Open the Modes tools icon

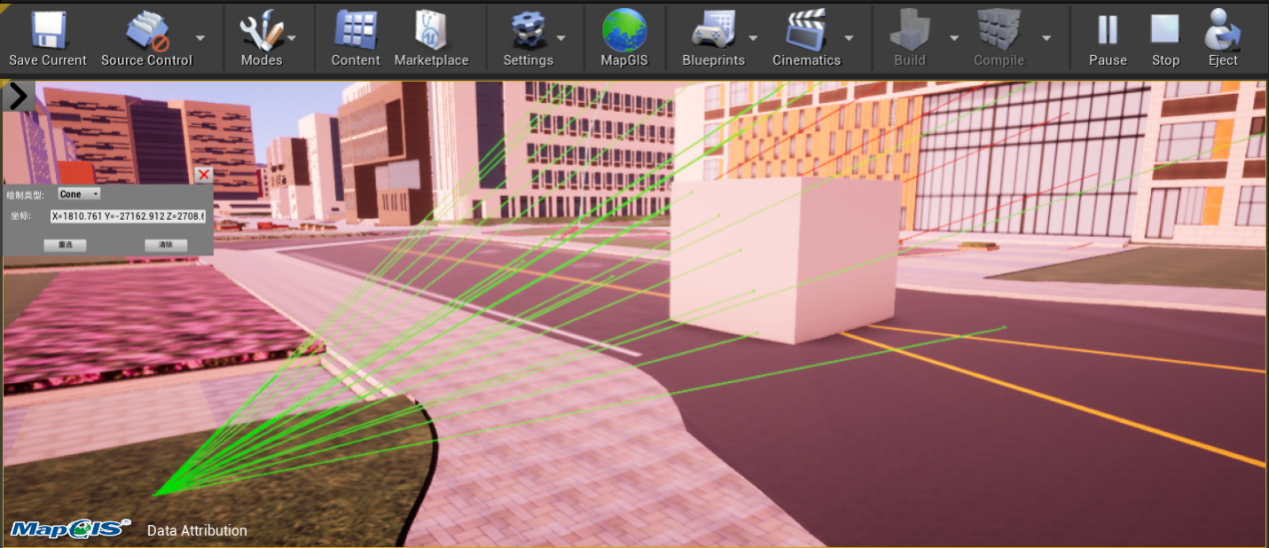[260, 30]
